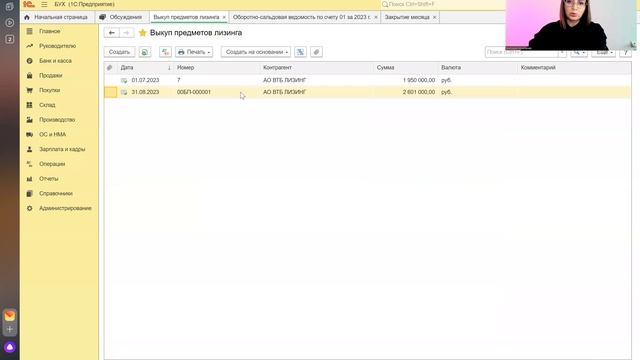640x360 pixels.
Task: Open the Главное section
Action: (x=49, y=31)
